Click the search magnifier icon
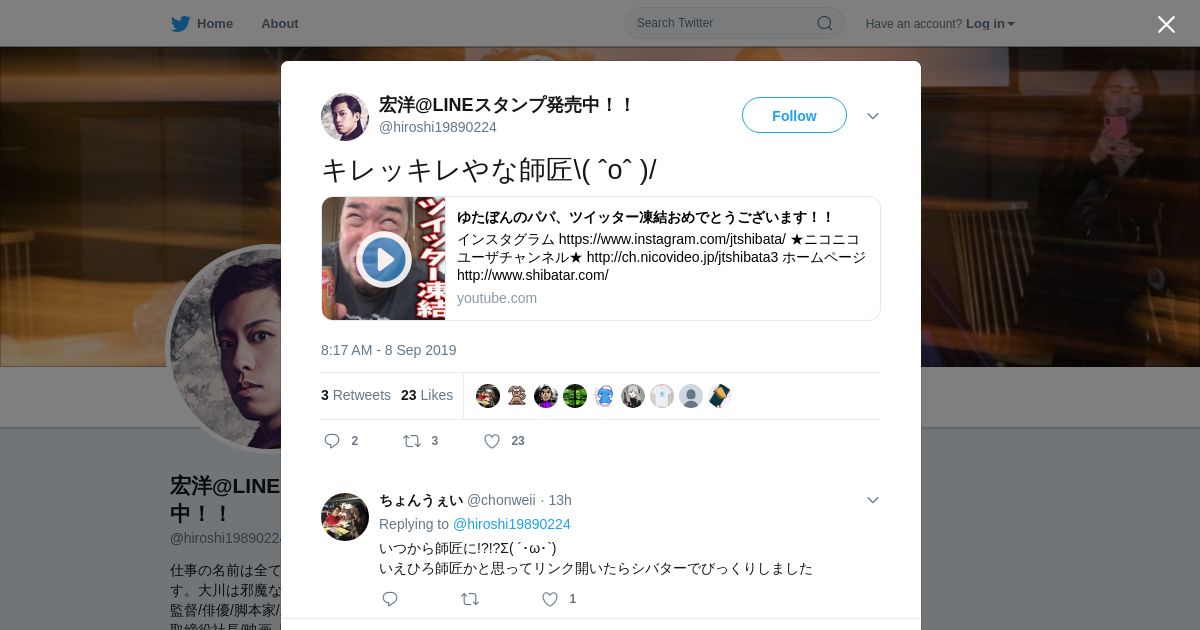Image resolution: width=1200 pixels, height=630 pixels. point(825,23)
